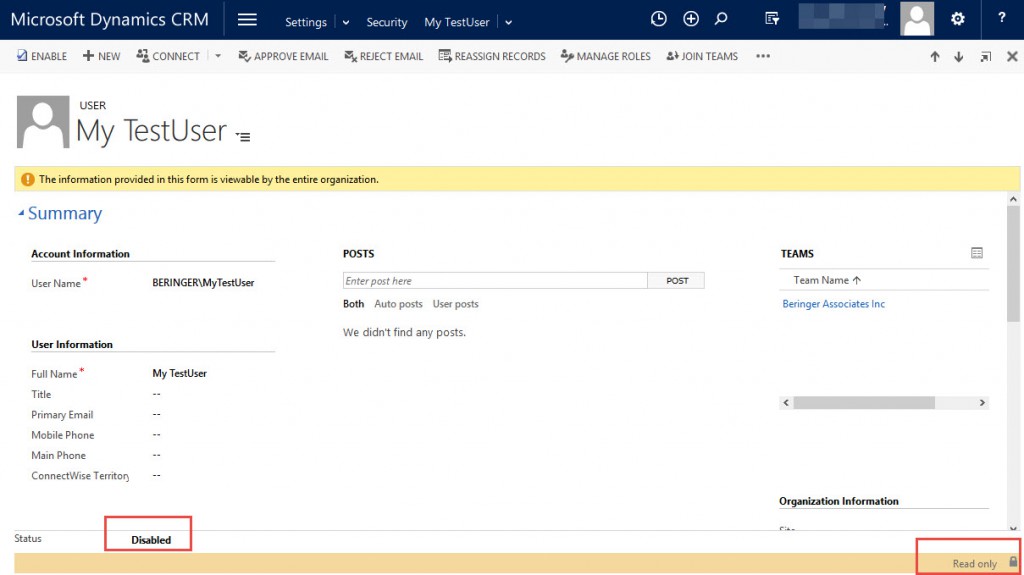
Task: Open the Settings area in nav bar
Action: pos(306,22)
